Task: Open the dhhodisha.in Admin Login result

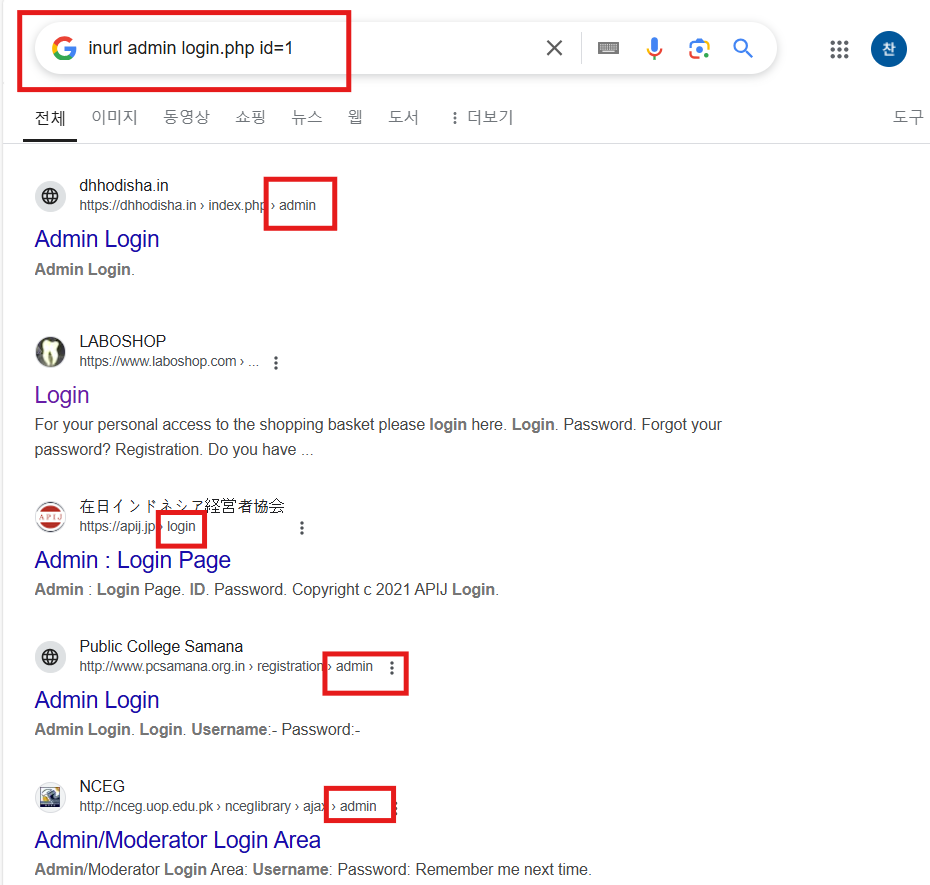Action: (97, 239)
